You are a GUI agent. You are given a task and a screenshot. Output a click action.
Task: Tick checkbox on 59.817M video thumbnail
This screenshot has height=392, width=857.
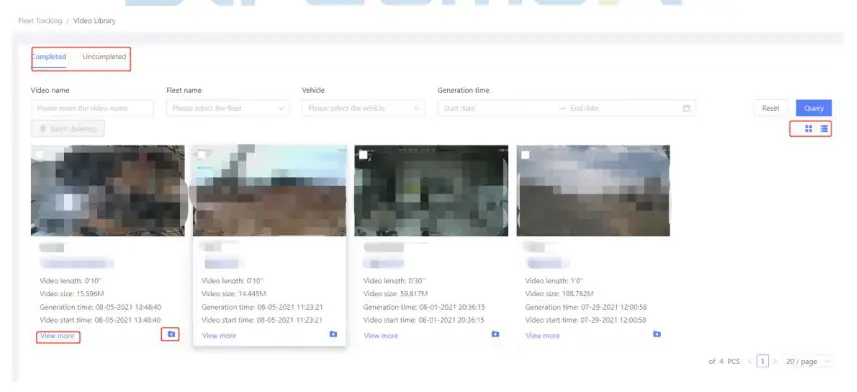[363, 155]
